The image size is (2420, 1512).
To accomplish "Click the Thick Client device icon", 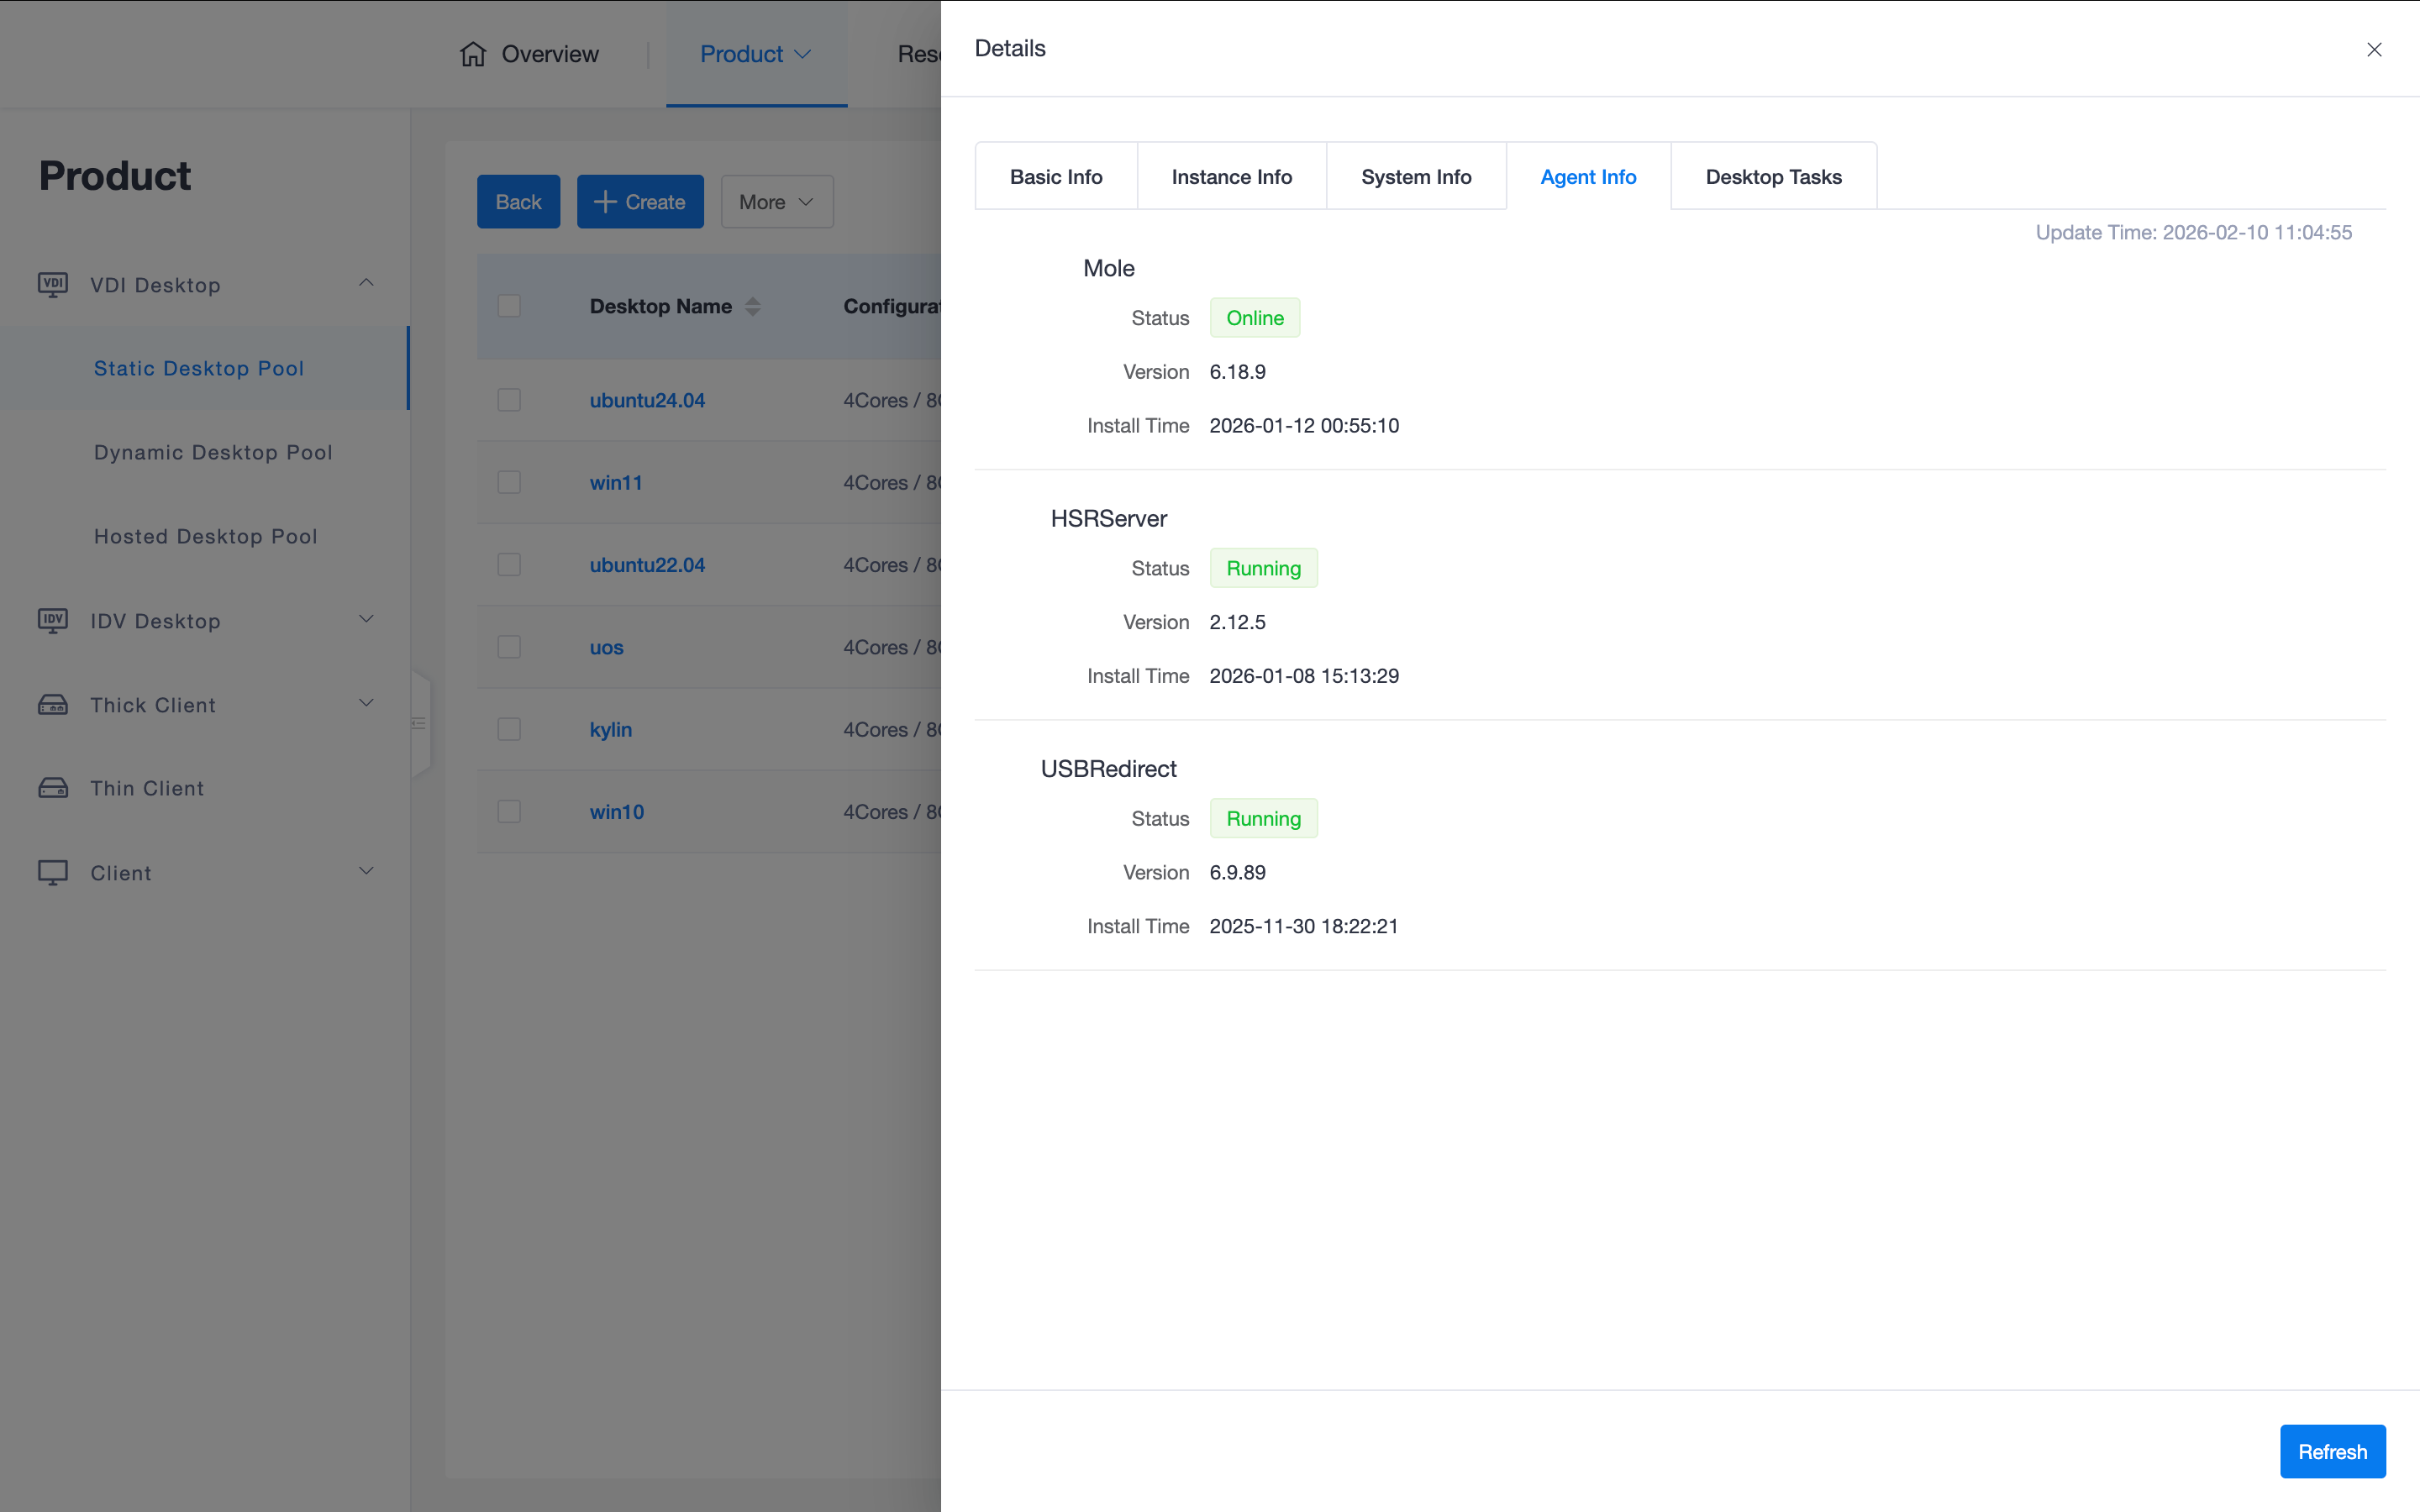I will point(53,705).
